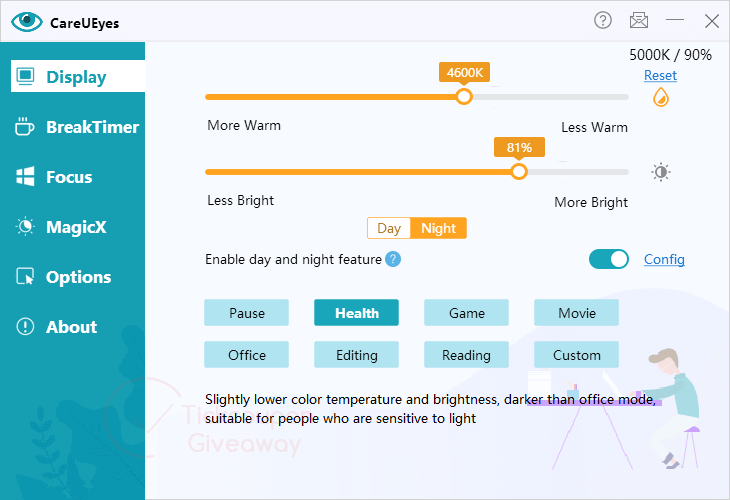The width and height of the screenshot is (730, 500).
Task: Close the CareUEyes window
Action: [711, 21]
